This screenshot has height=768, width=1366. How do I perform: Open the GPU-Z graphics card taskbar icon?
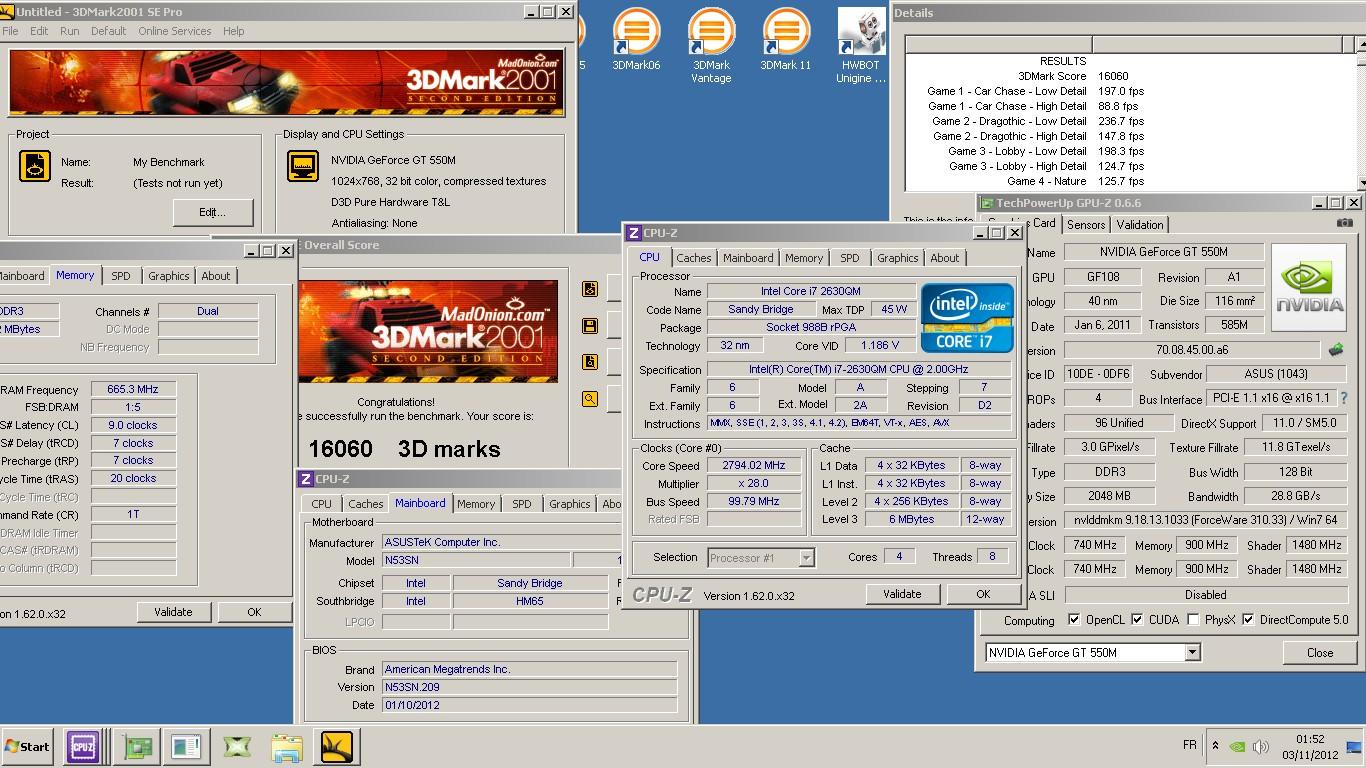tap(137, 746)
